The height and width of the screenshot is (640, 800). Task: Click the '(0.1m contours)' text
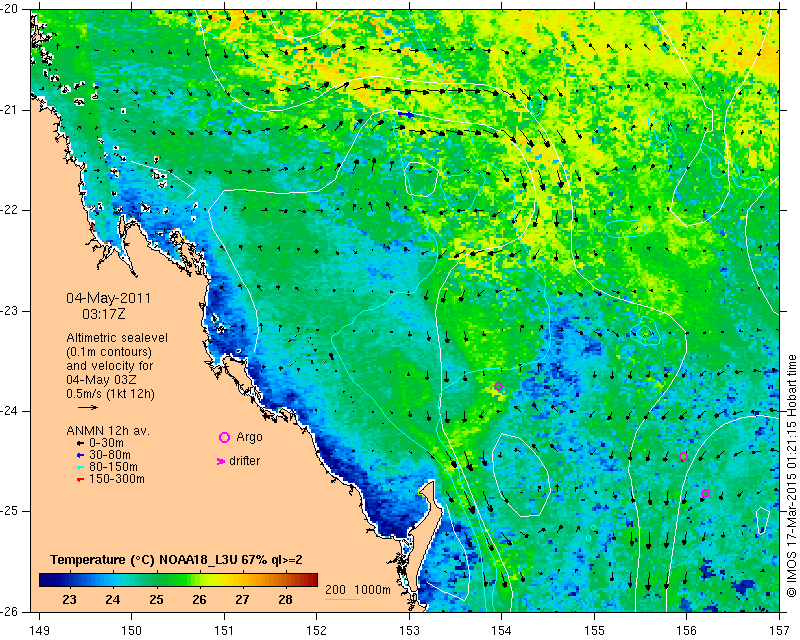point(109,352)
